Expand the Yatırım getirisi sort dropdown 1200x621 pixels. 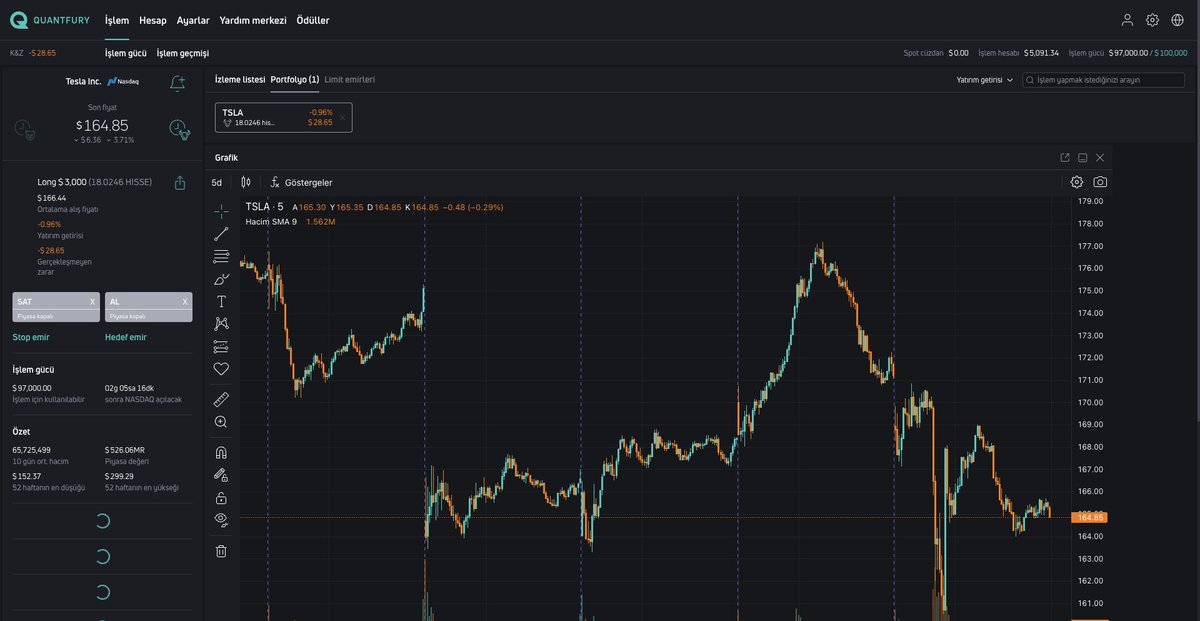pos(984,80)
